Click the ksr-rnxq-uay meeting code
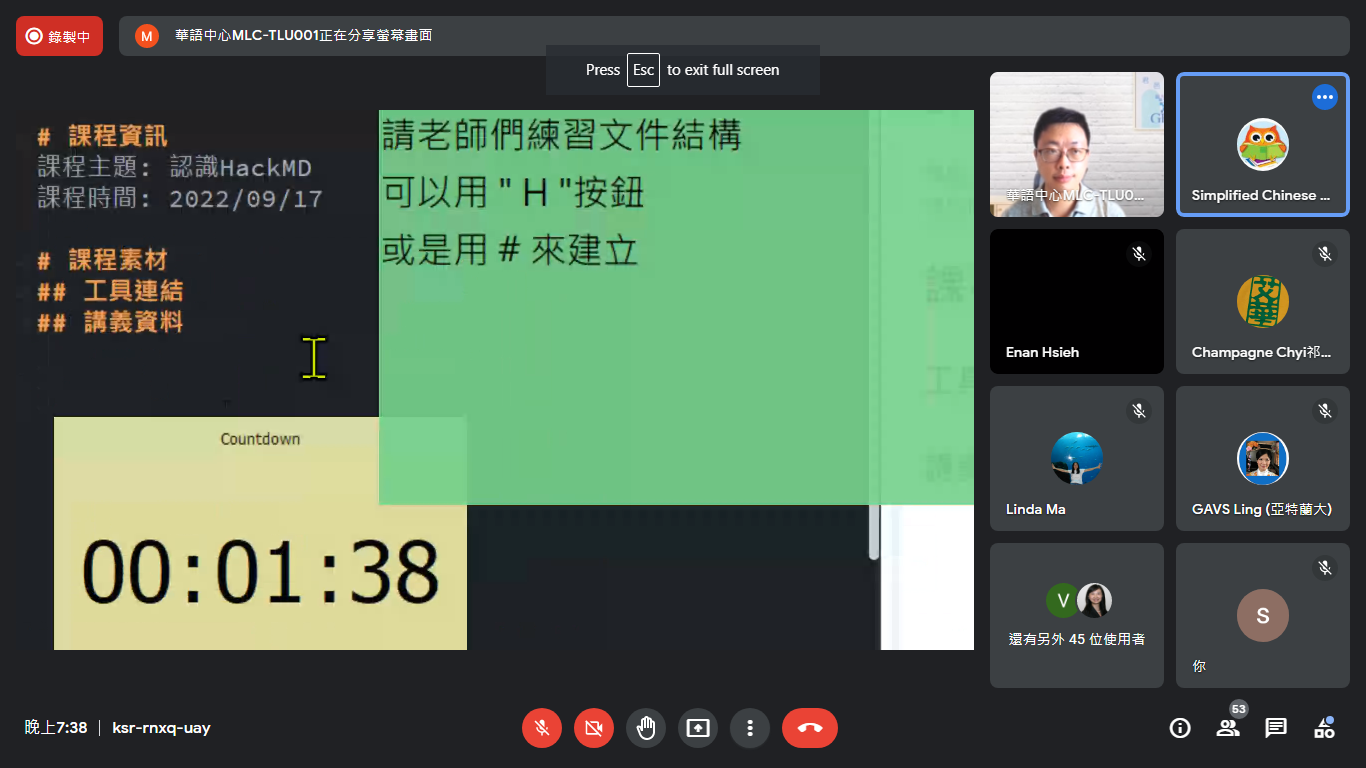1366x768 pixels. (161, 728)
